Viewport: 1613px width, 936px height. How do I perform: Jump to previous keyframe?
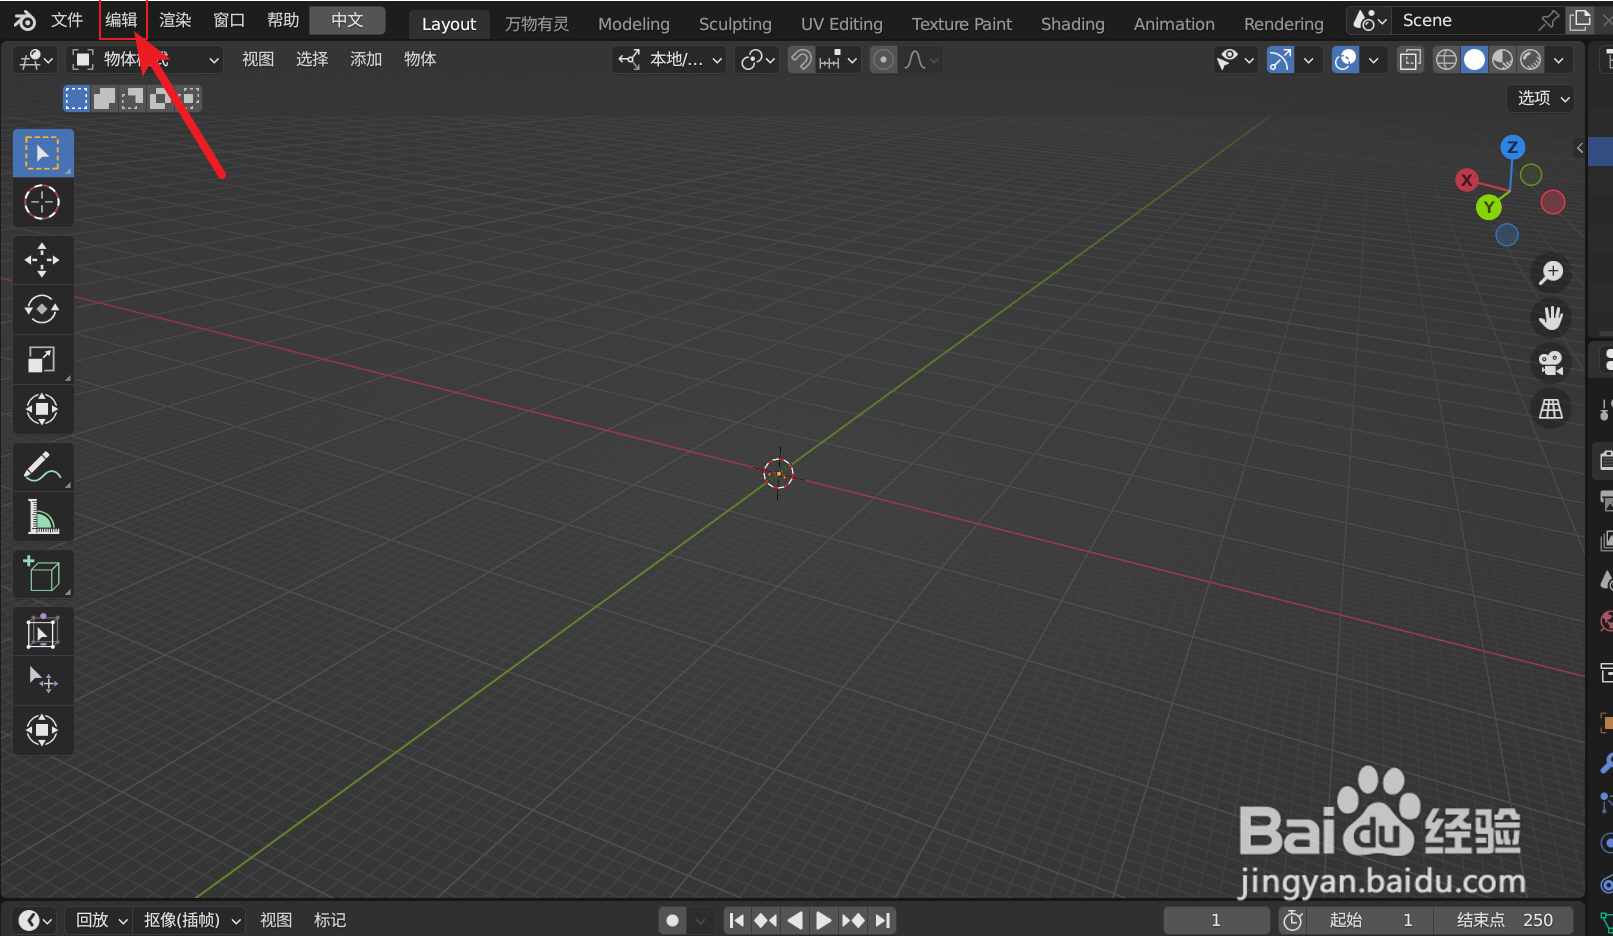[x=766, y=920]
